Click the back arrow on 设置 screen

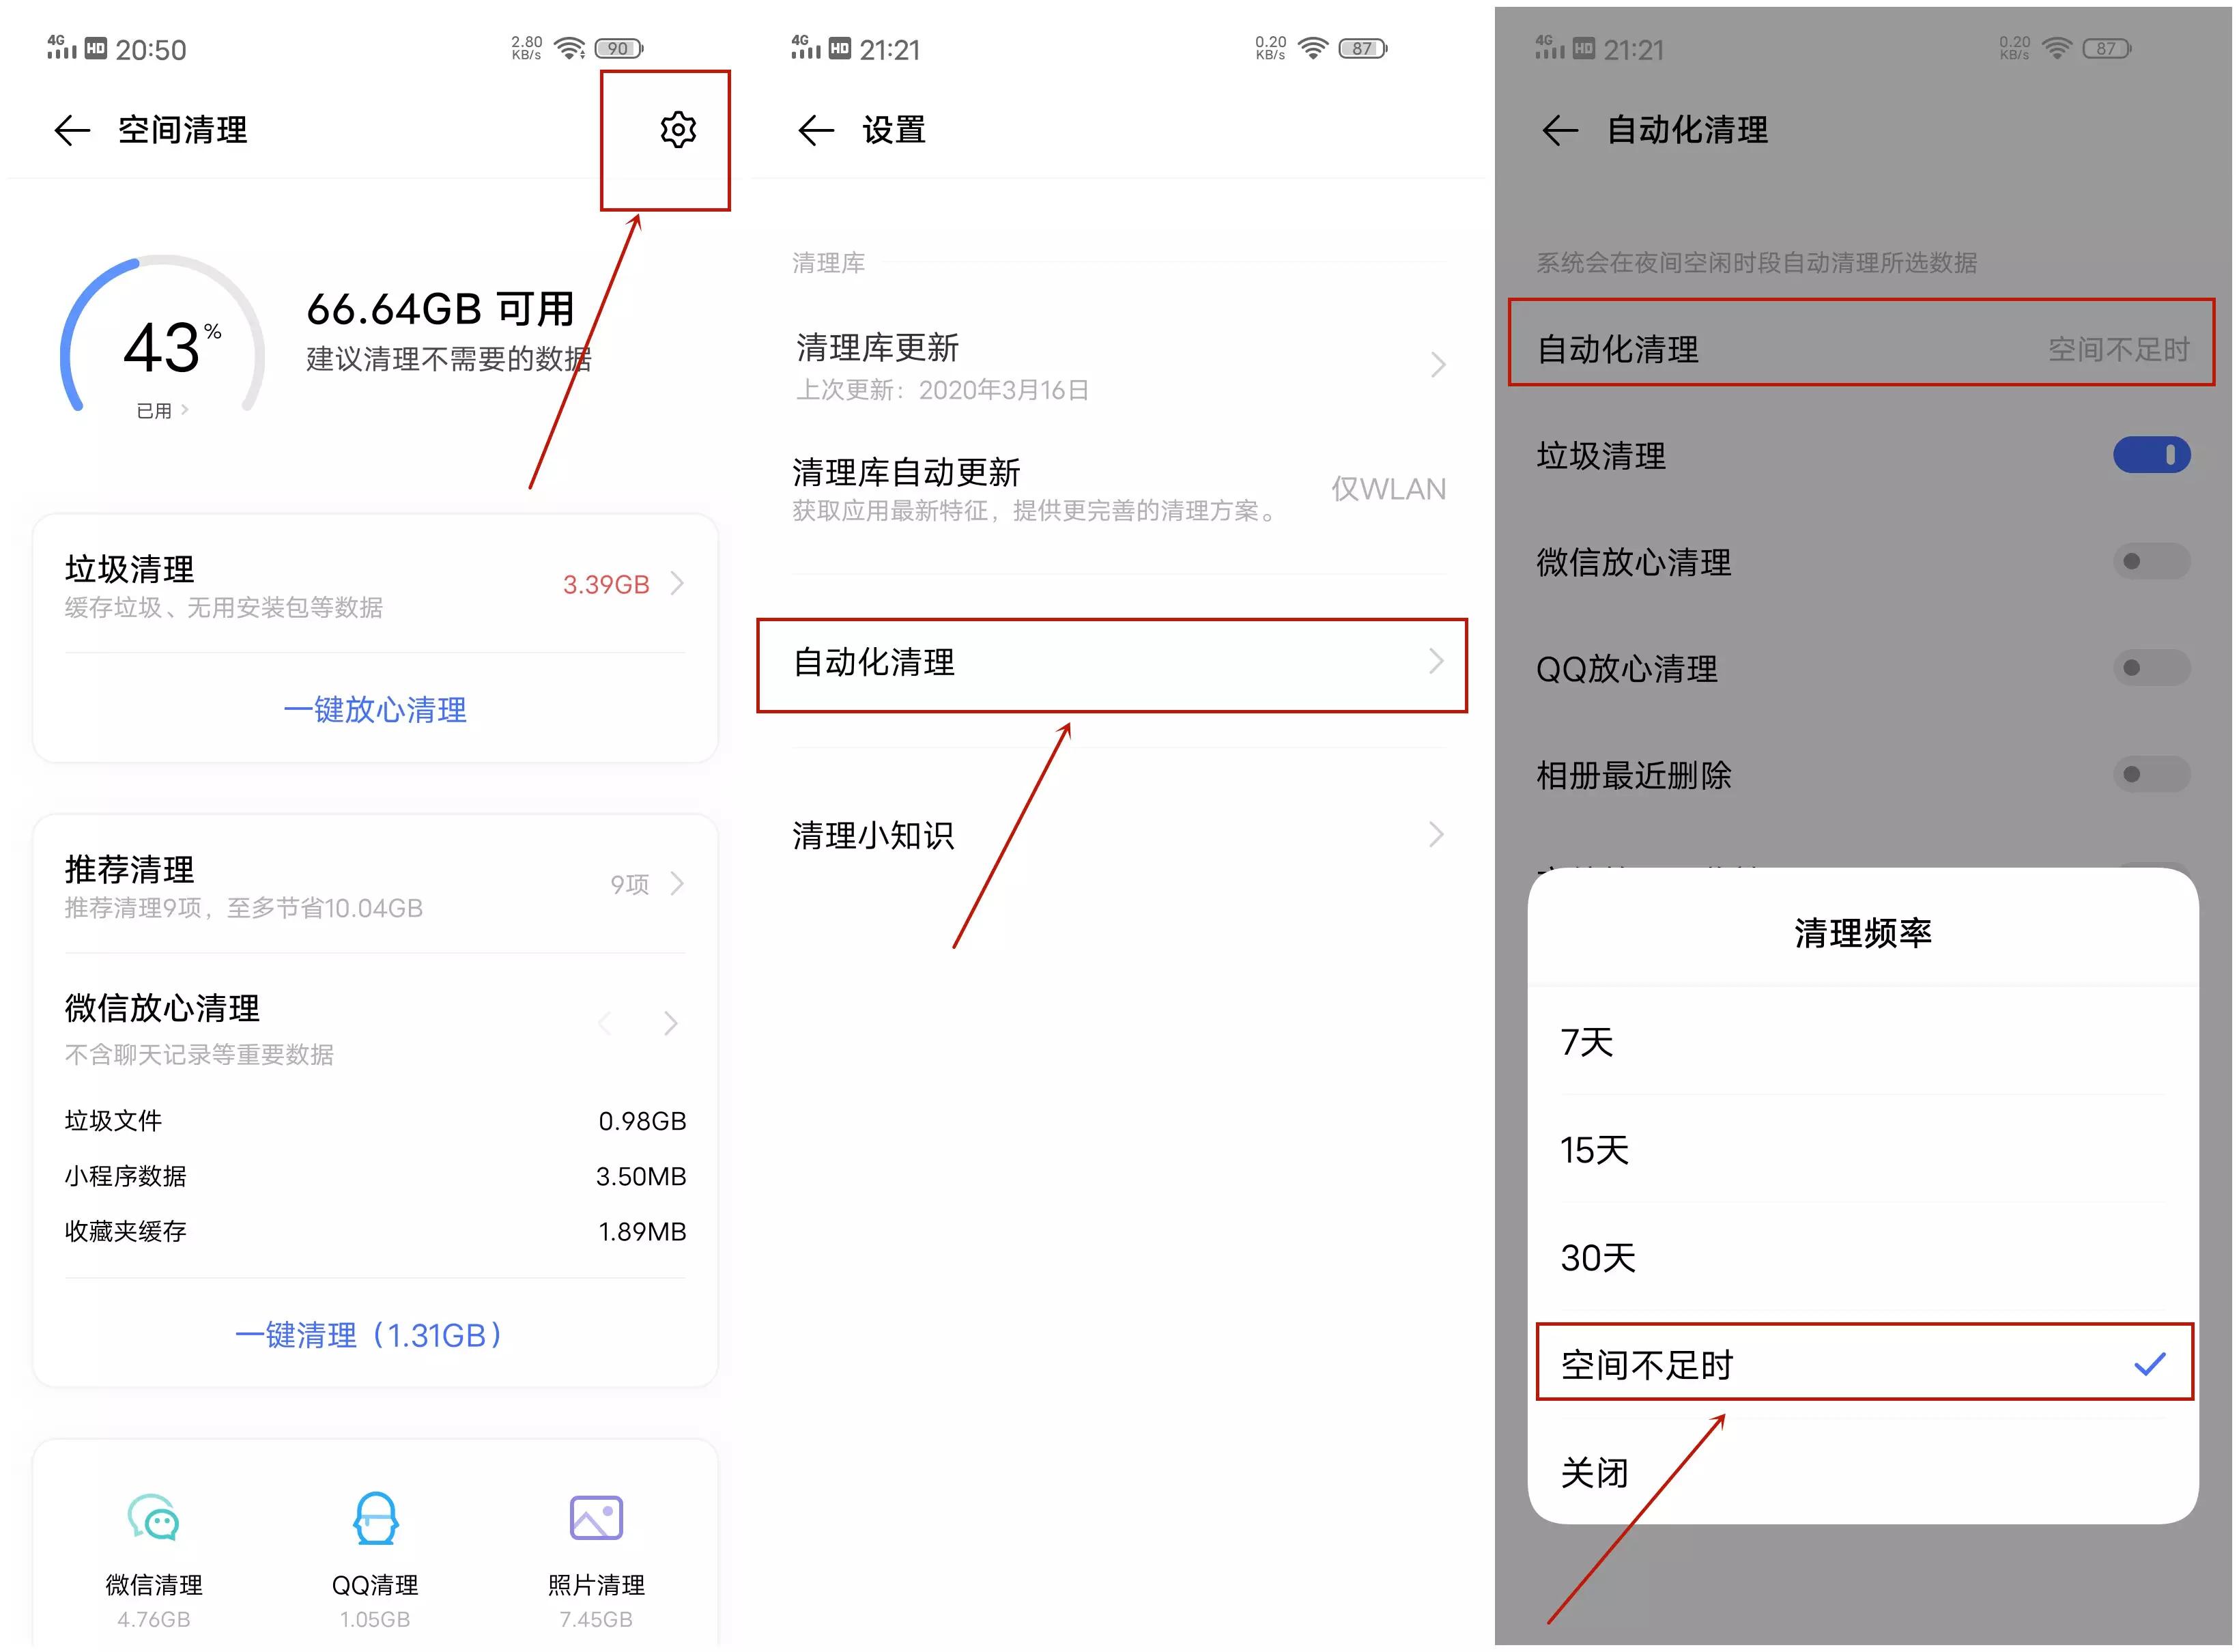[814, 130]
